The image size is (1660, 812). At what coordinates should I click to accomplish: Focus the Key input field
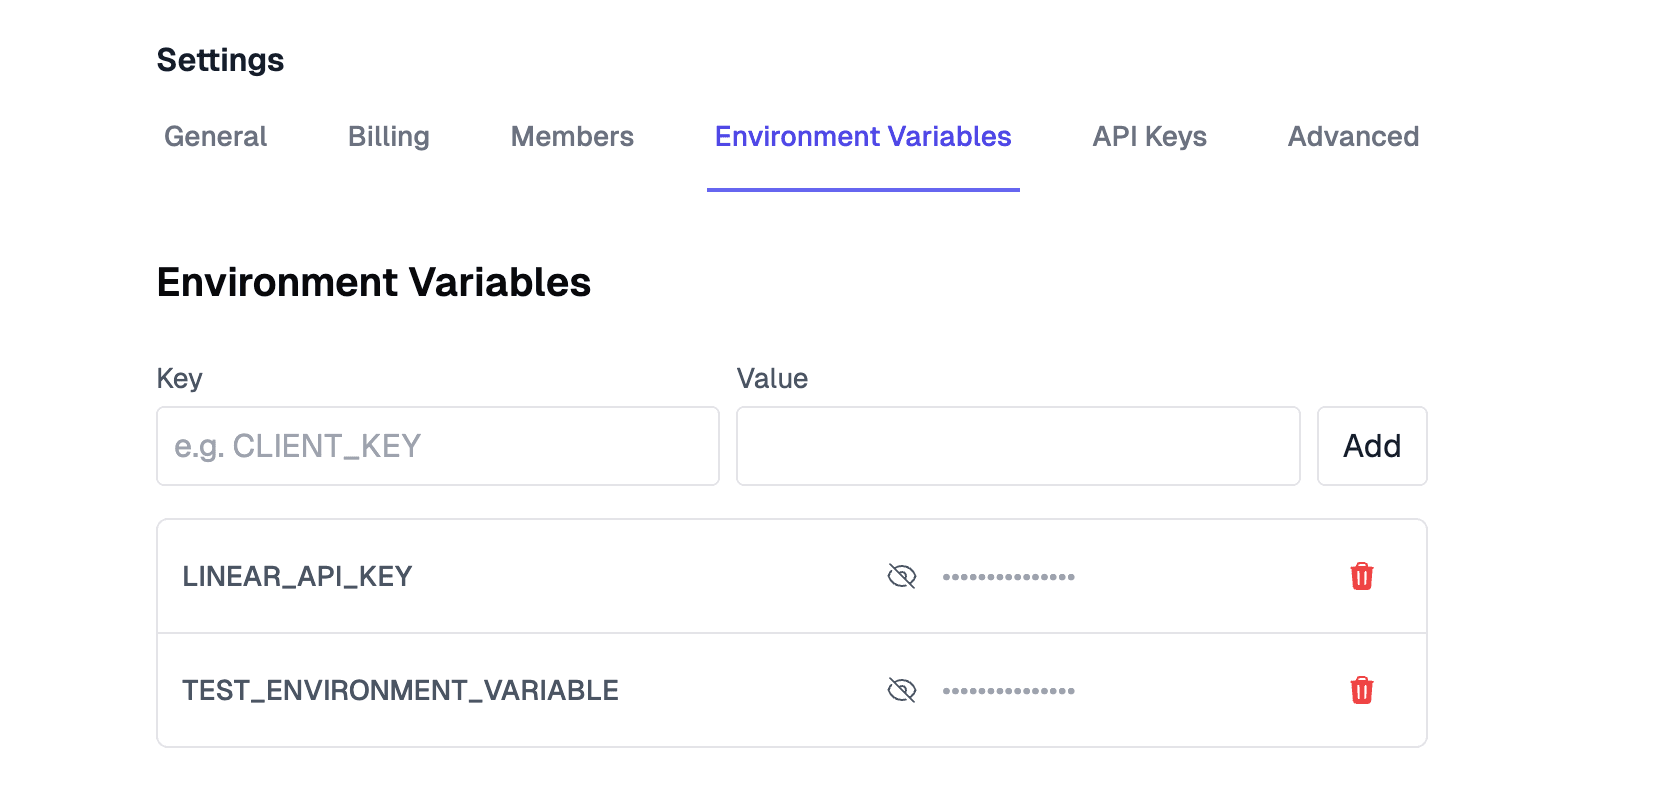[x=438, y=446]
